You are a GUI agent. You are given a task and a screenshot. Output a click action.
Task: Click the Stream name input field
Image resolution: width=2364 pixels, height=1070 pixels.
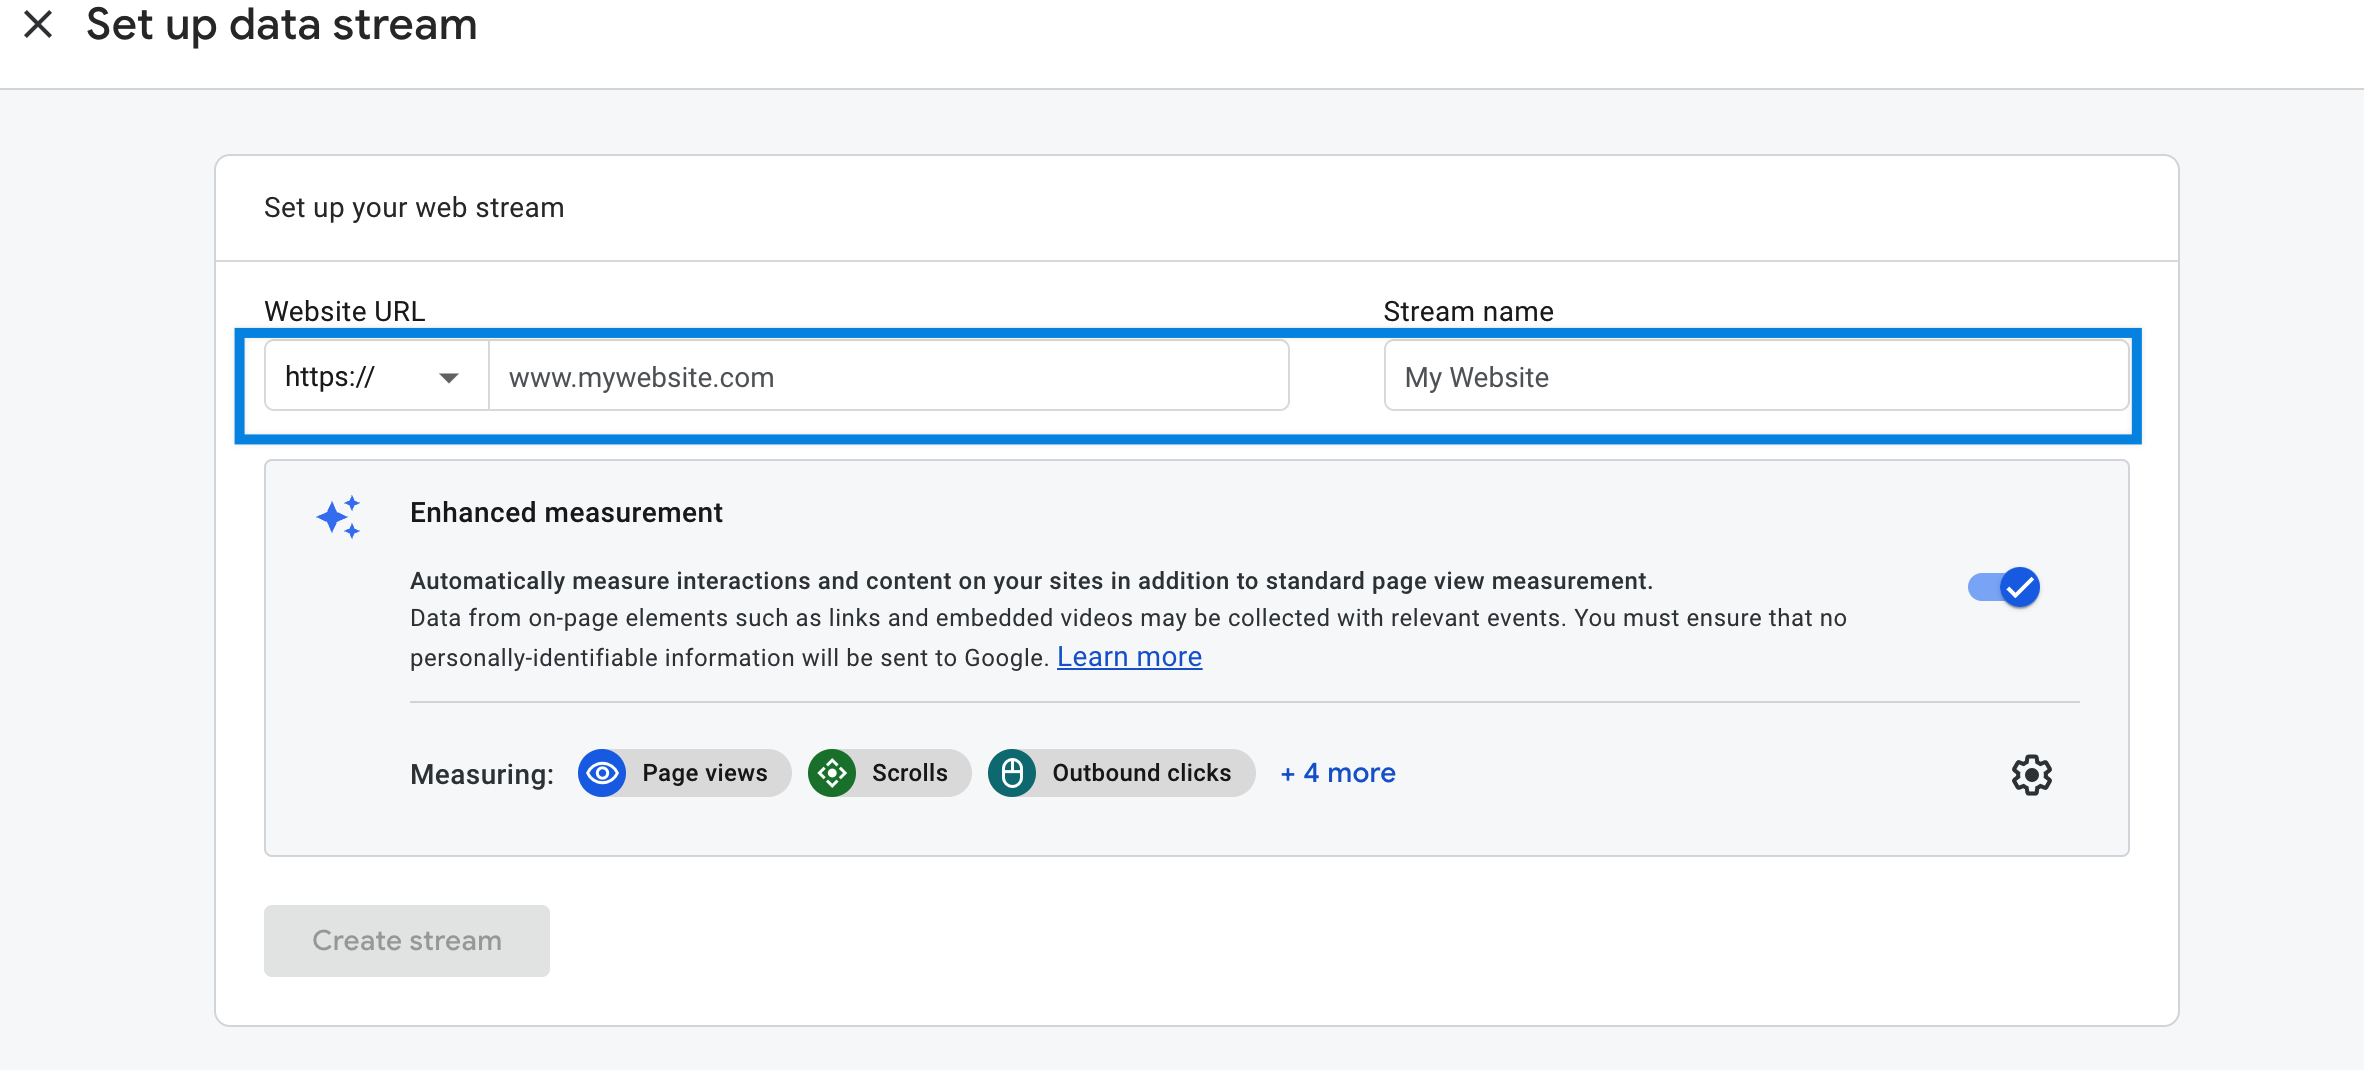(x=1756, y=376)
